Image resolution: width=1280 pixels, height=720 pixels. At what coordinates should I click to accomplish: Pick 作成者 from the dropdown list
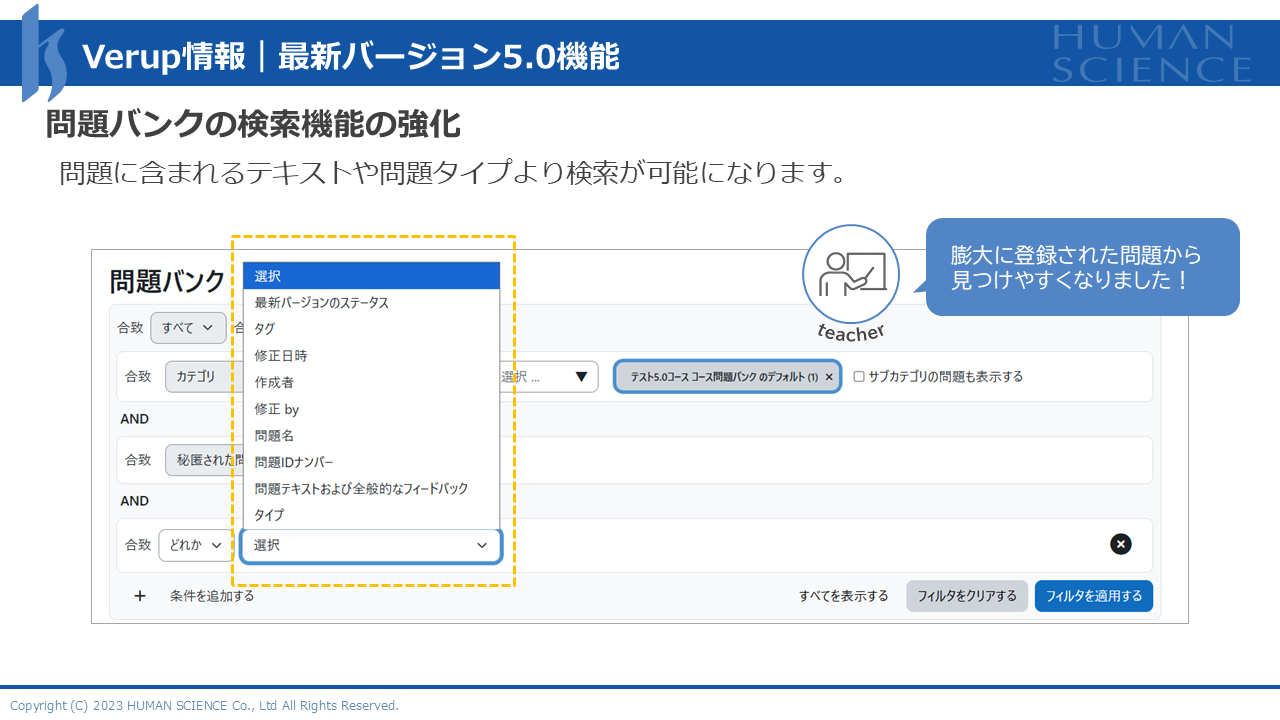click(x=274, y=382)
